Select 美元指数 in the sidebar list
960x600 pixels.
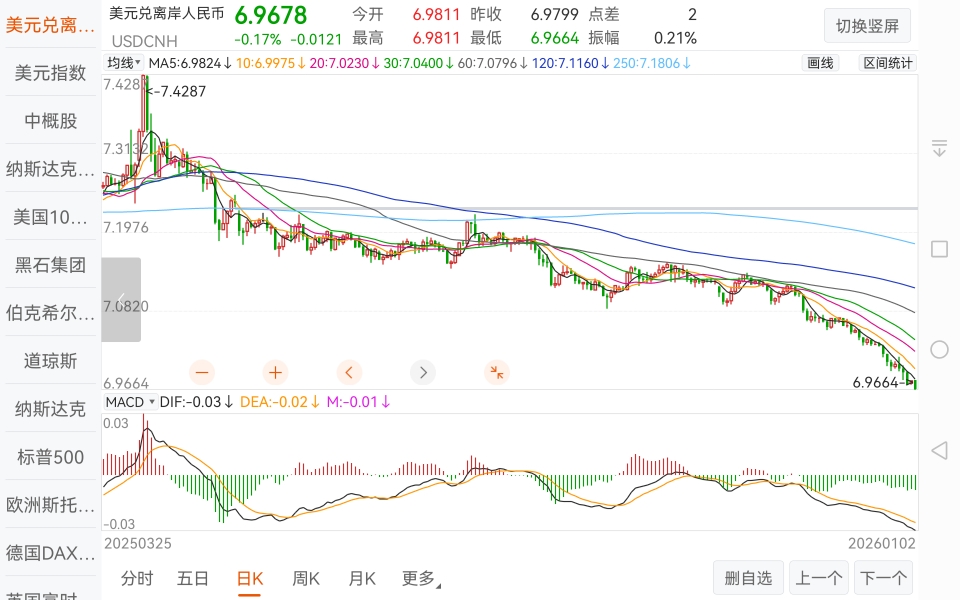[x=50, y=73]
